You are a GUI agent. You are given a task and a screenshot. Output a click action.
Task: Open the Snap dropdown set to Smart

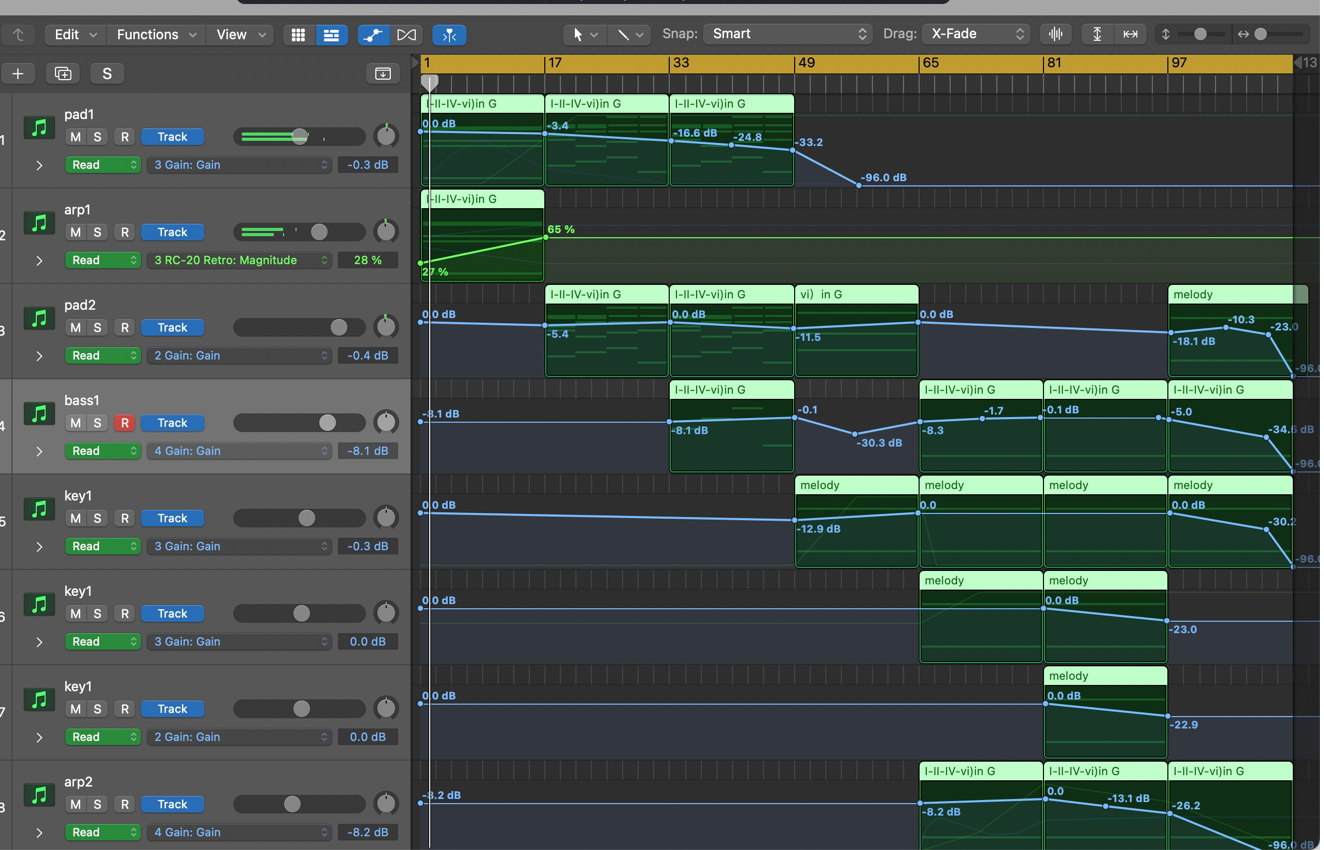(786, 33)
